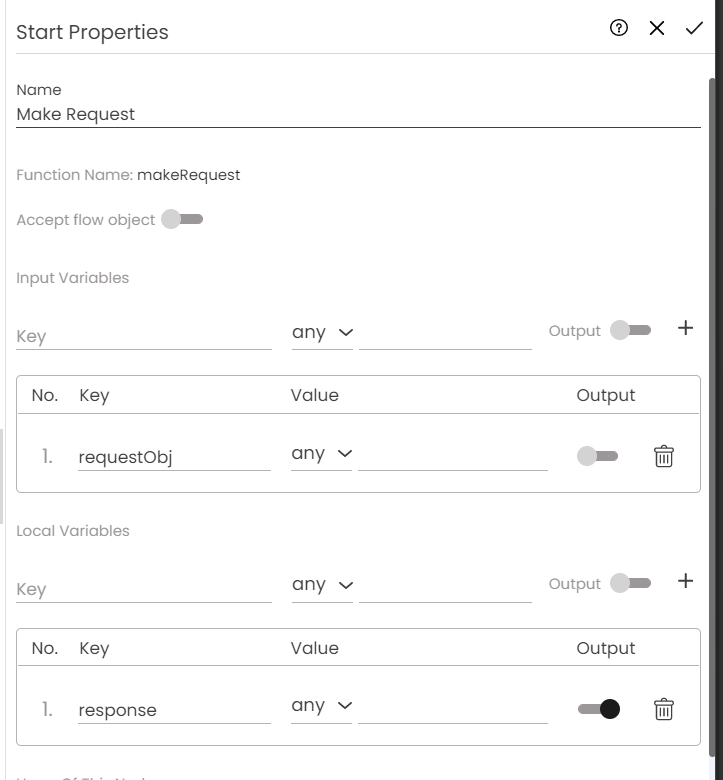Close the Start Properties panel

click(657, 28)
